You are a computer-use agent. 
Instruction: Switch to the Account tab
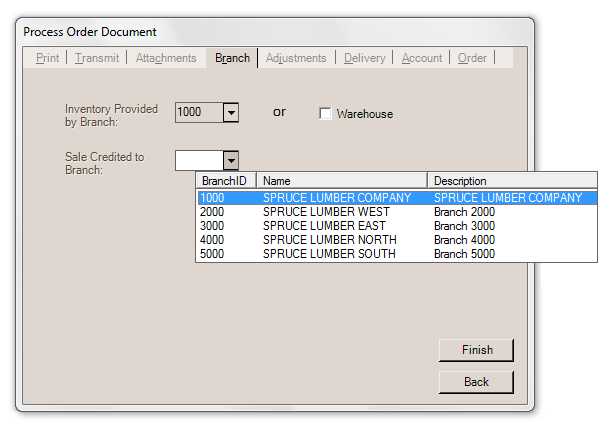click(422, 58)
